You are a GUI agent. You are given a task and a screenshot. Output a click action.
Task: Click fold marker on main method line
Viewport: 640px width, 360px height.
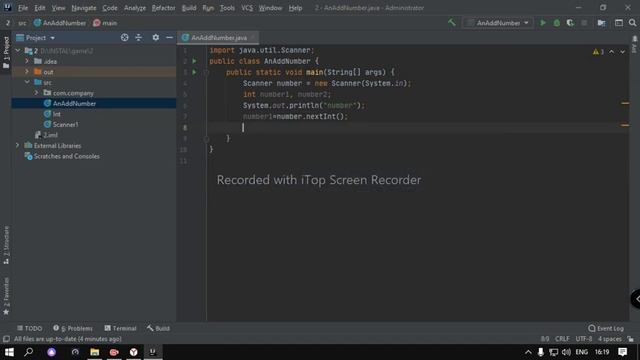(206, 73)
